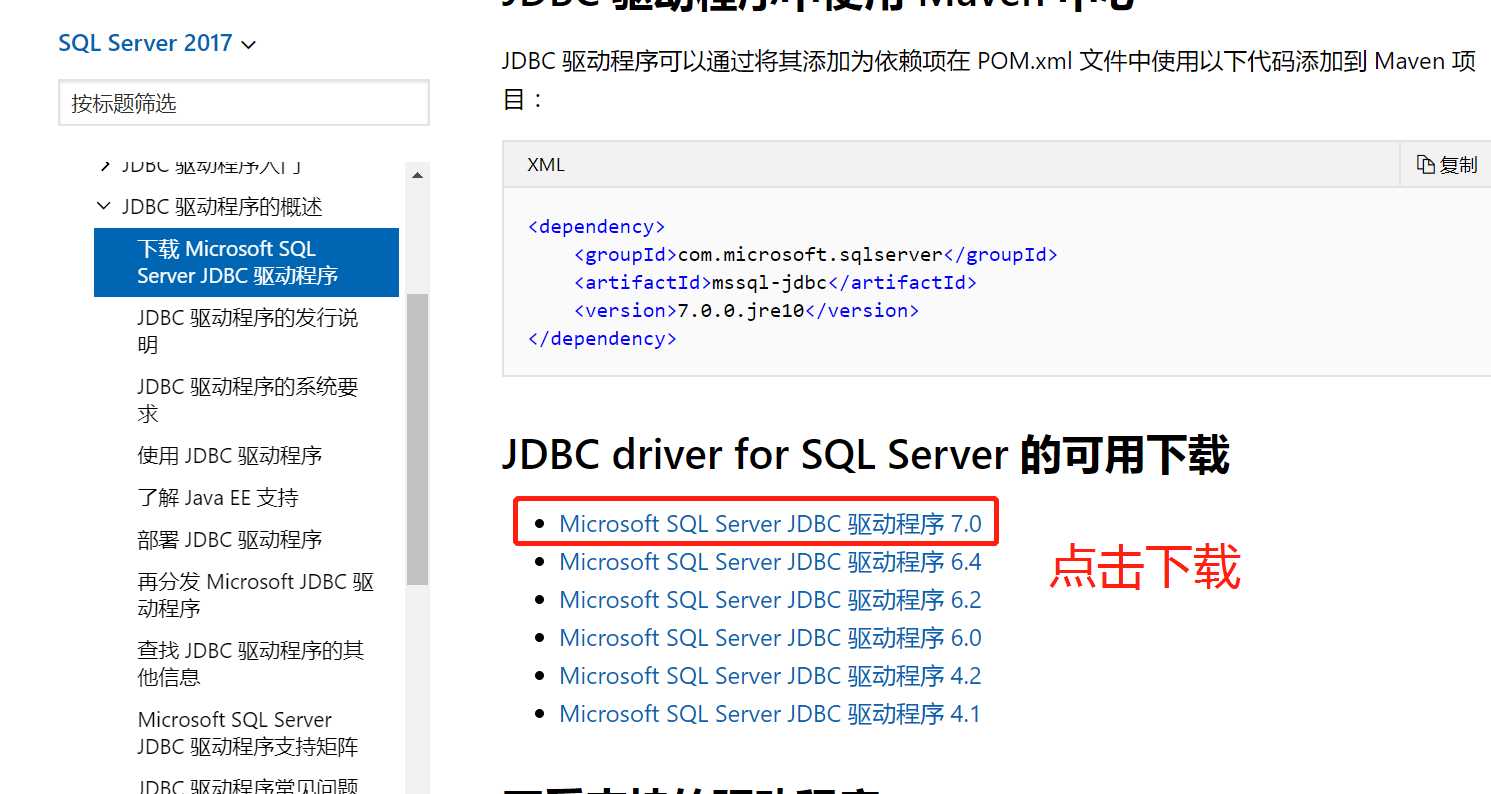This screenshot has height=794, width=1491.
Task: Open 查找 JDBC 驱动程序的其他信息 in sidebar
Action: point(250,664)
